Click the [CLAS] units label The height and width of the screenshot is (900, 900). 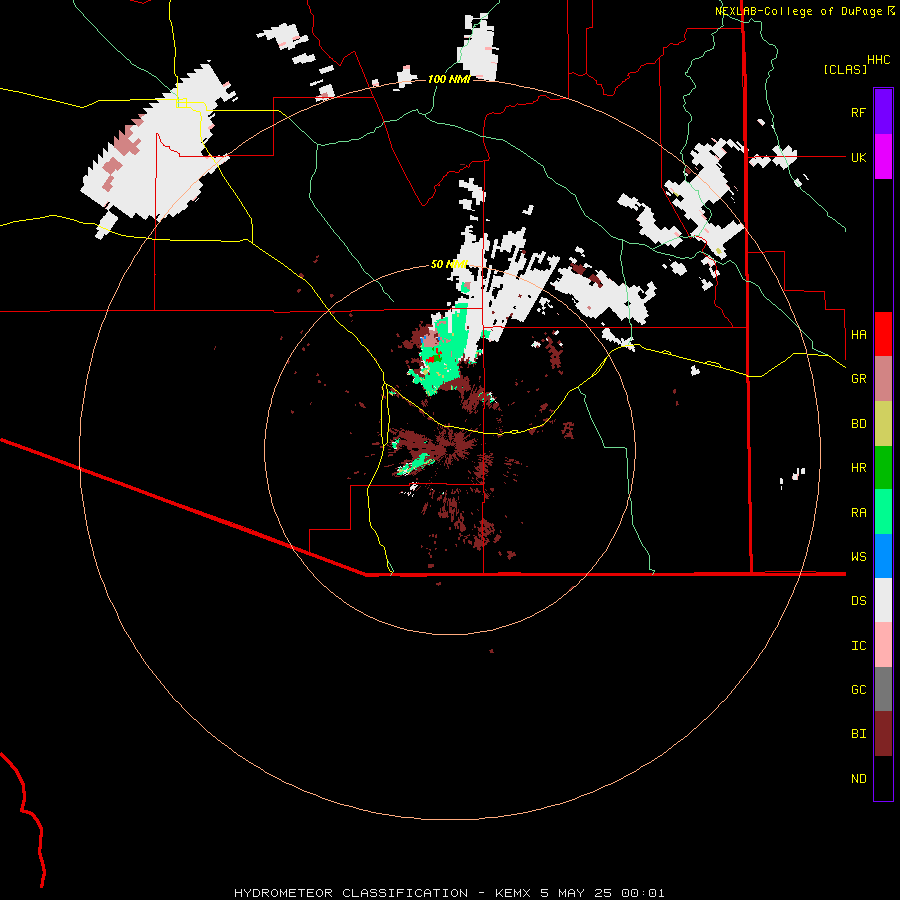click(845, 69)
